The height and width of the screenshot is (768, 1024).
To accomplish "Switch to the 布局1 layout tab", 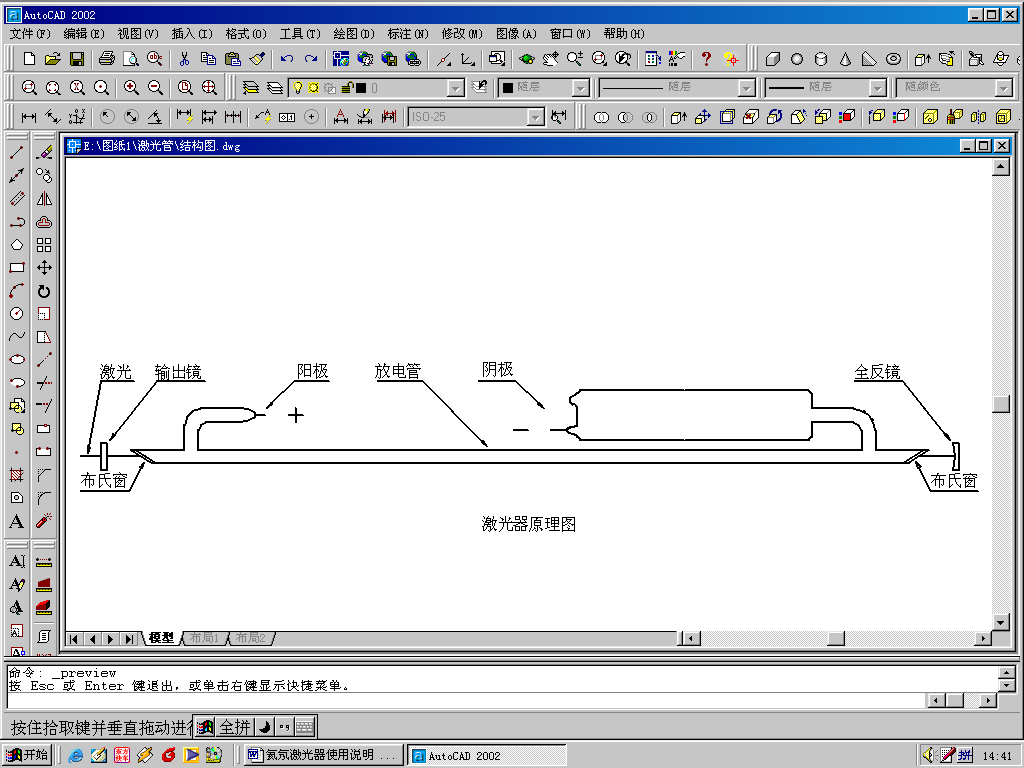I will (x=204, y=638).
